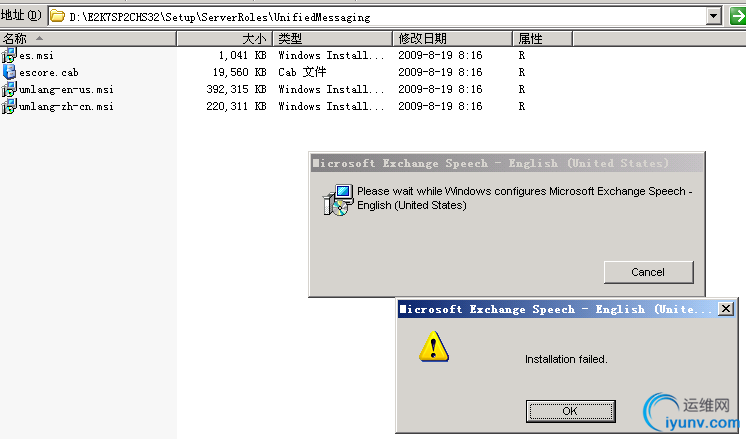This screenshot has width=746, height=439.
Task: Select the file name umlang-en-us.msi
Action: tap(66, 90)
